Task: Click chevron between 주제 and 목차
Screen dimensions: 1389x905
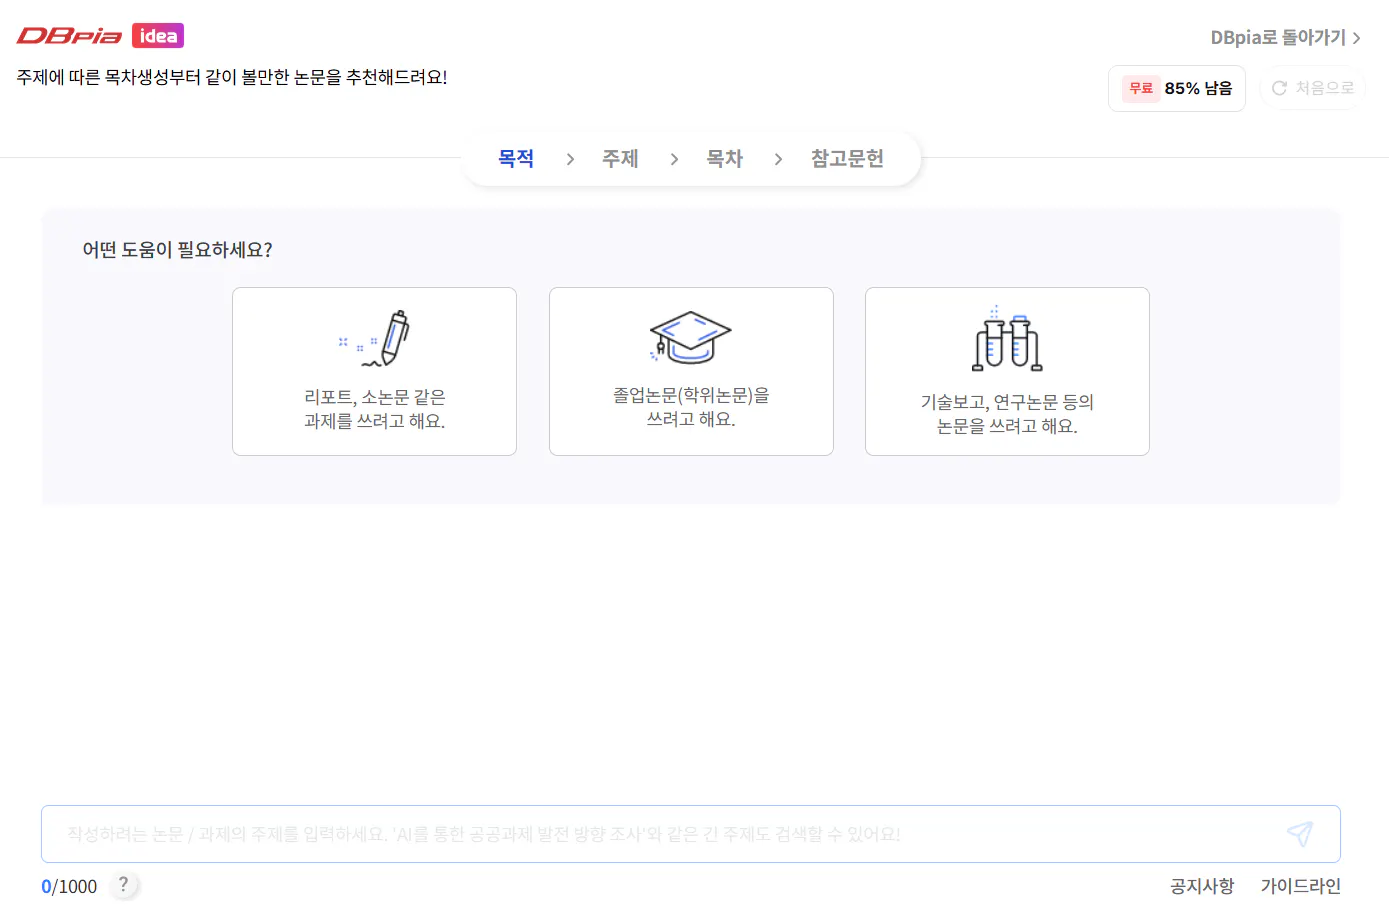Action: point(674,159)
